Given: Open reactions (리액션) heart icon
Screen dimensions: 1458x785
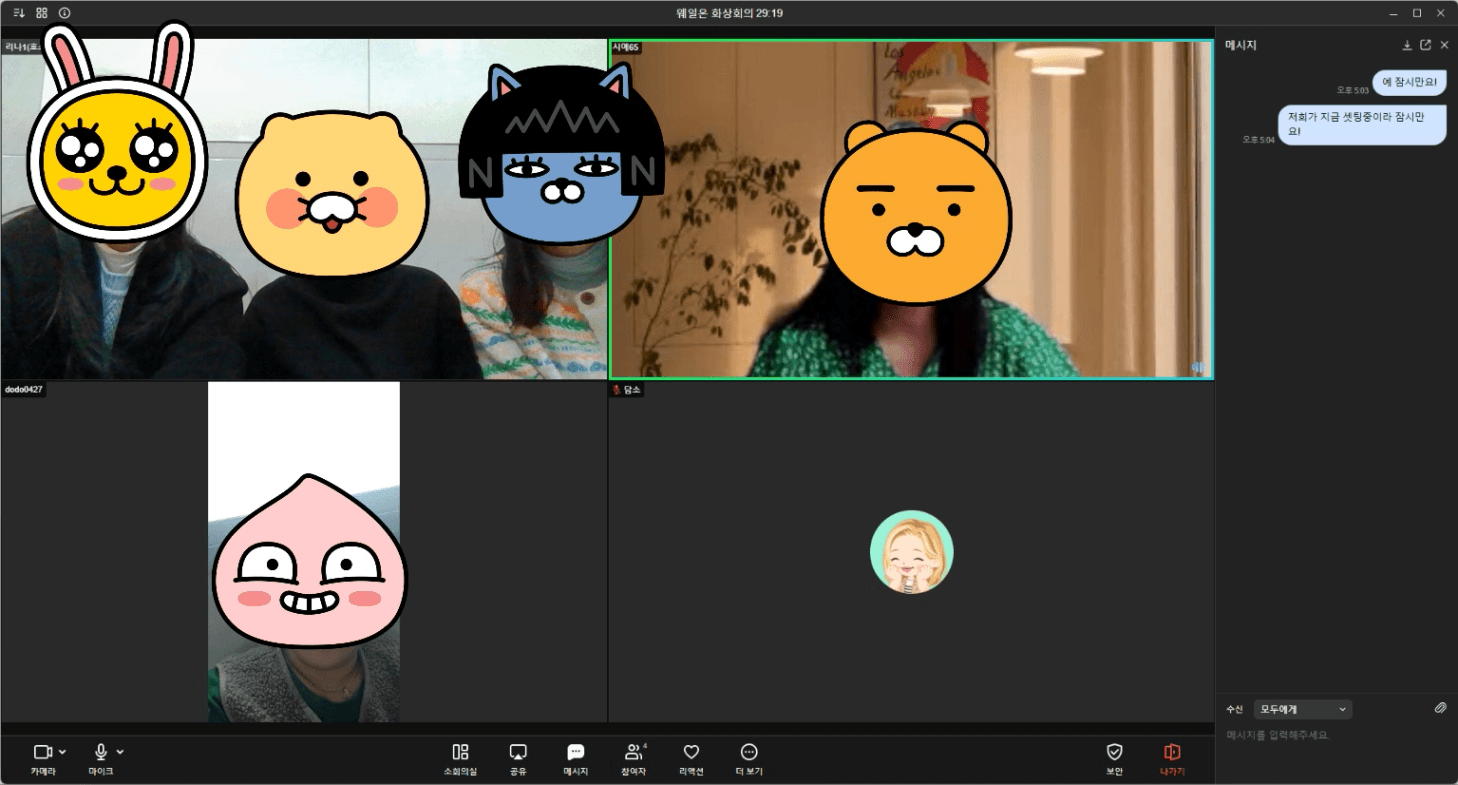Looking at the screenshot, I should 690,752.
